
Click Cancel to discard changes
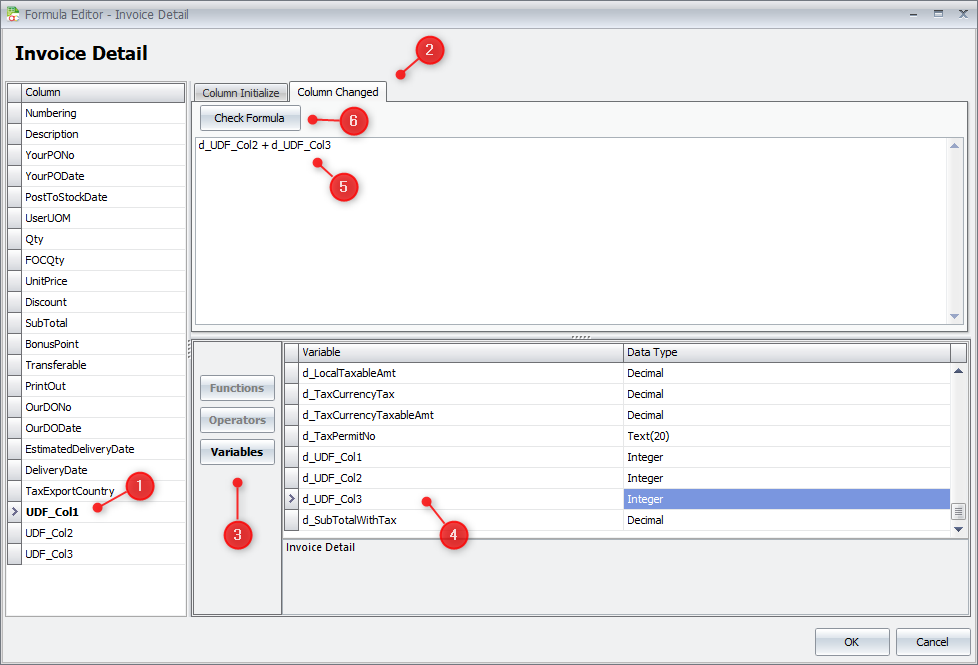click(x=932, y=642)
